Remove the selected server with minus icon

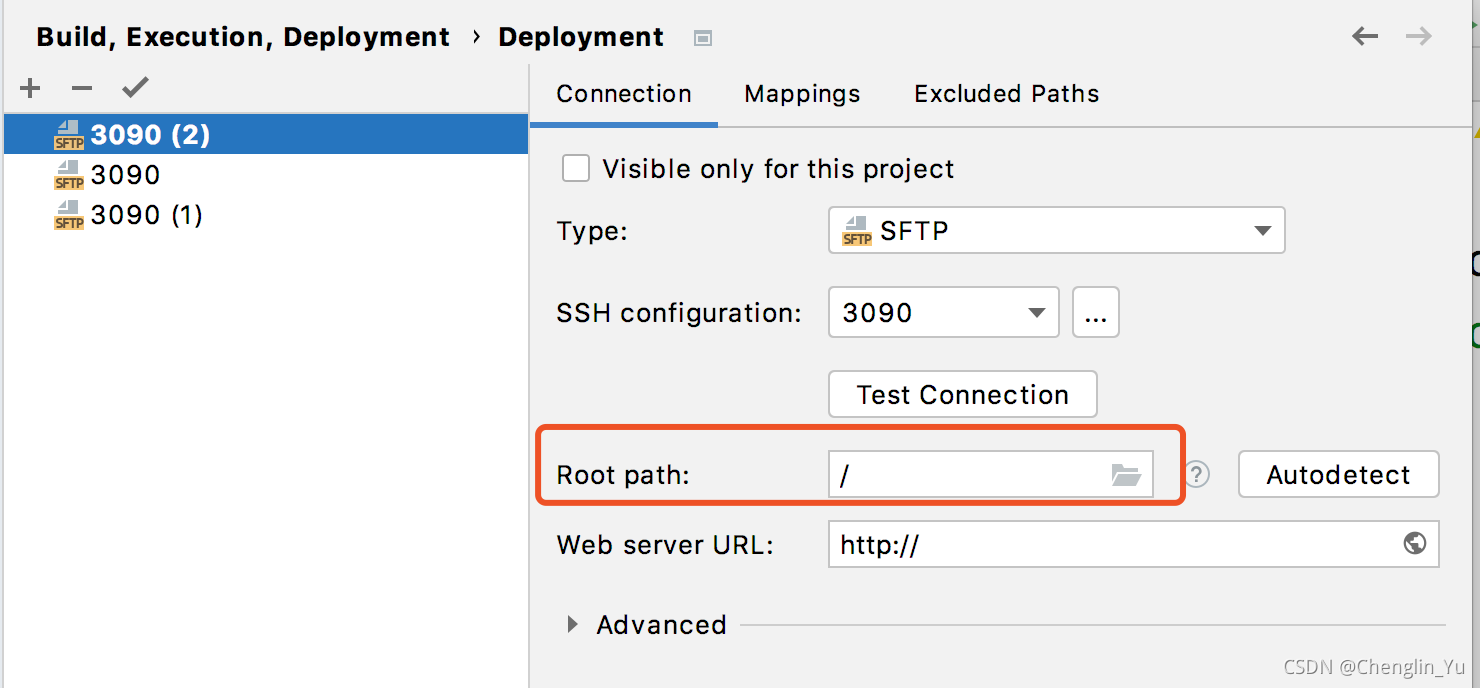pyautogui.click(x=82, y=88)
